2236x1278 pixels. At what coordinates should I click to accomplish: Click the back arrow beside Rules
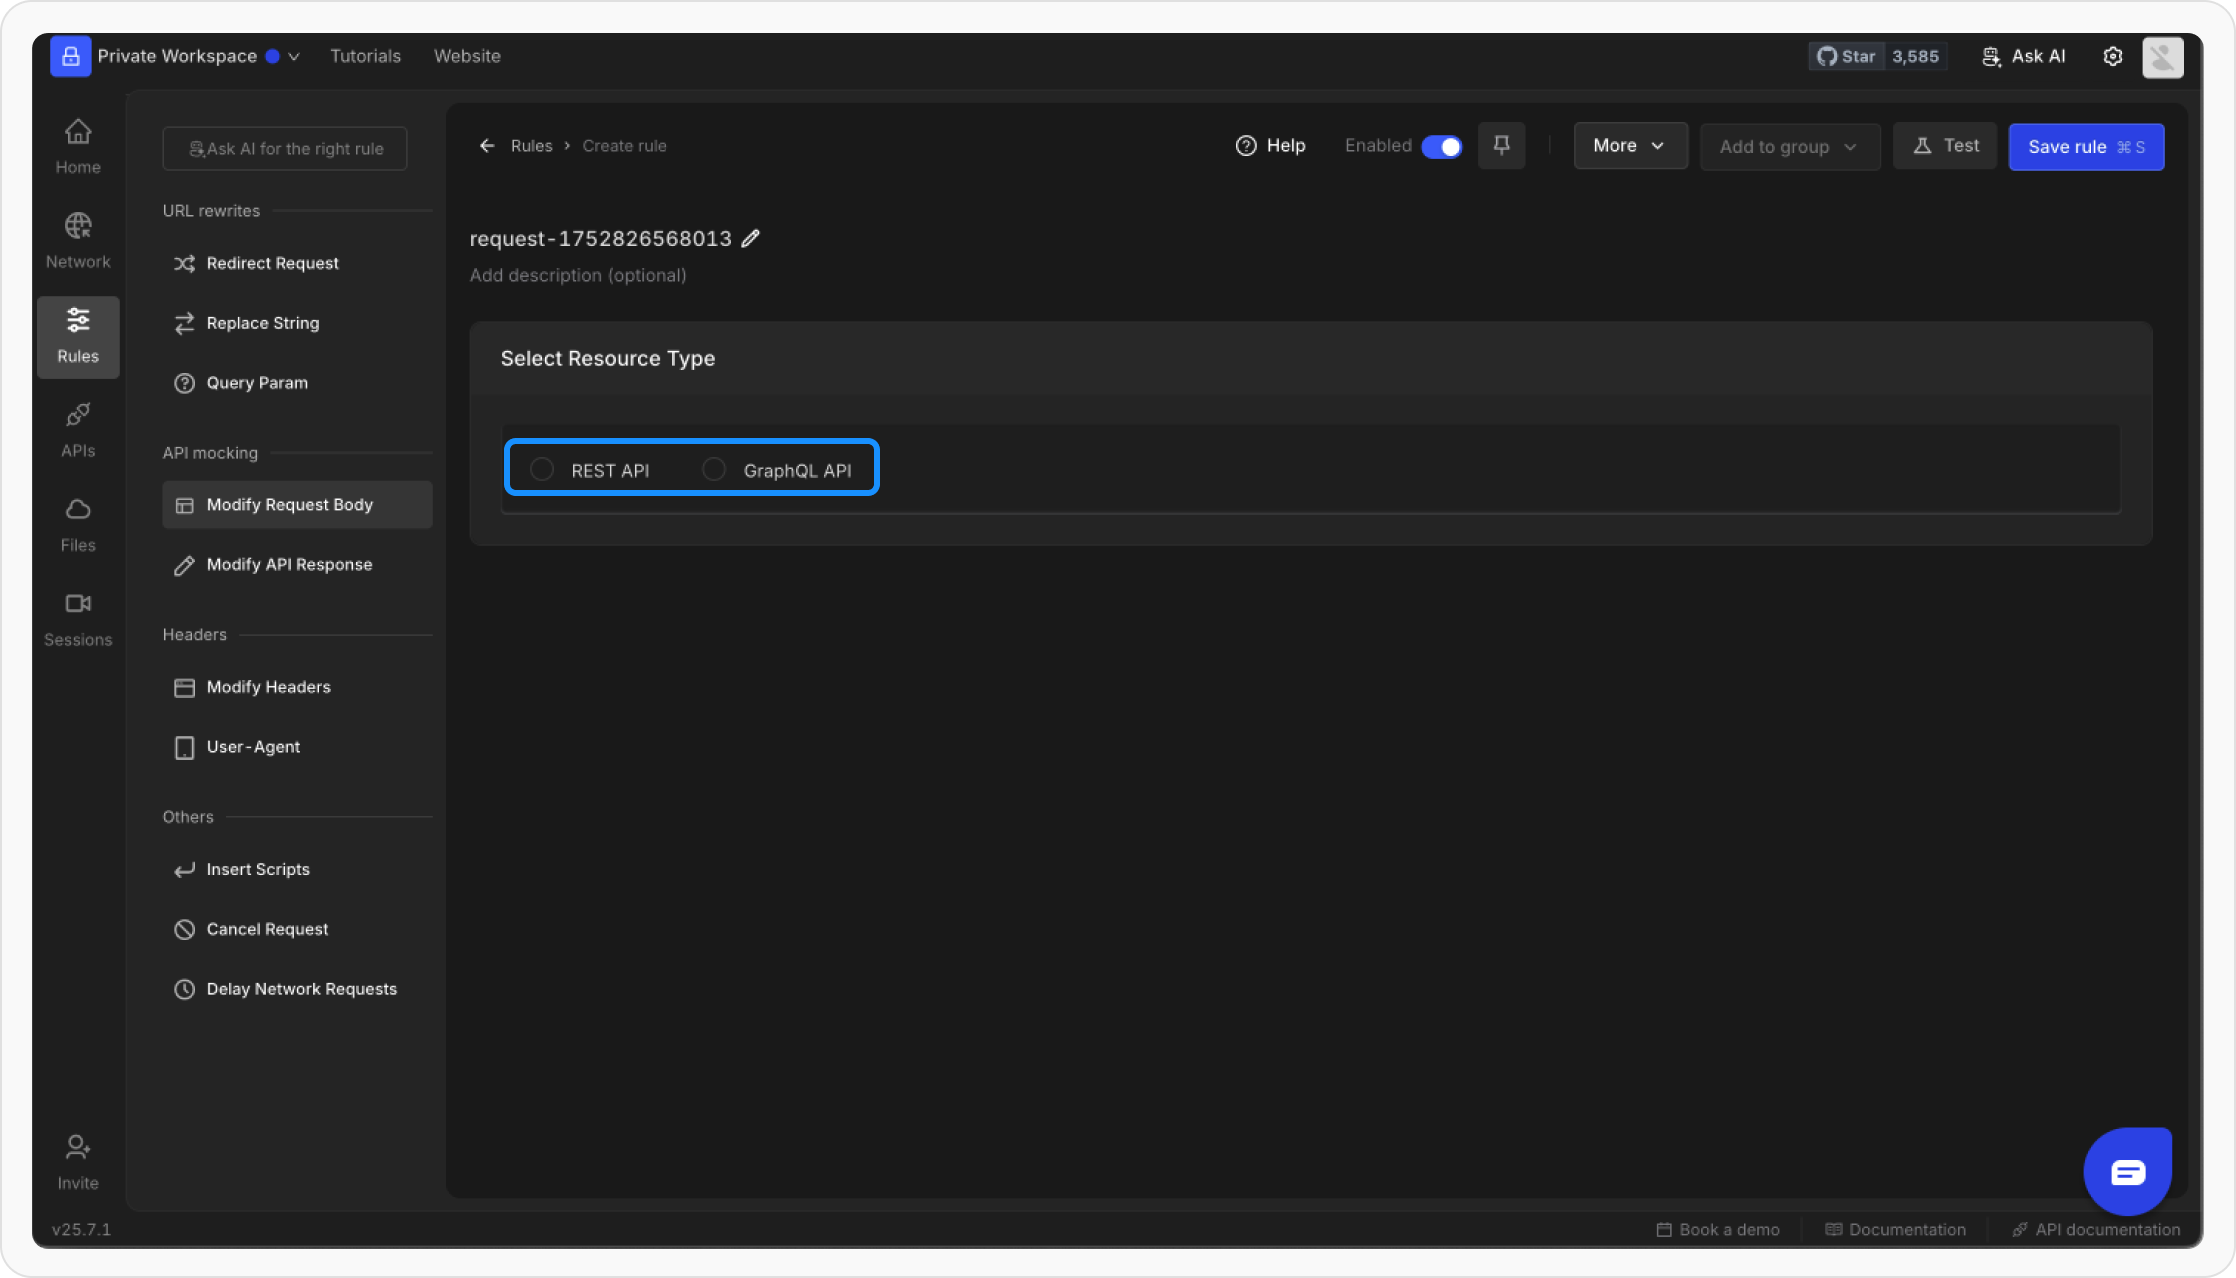pyautogui.click(x=487, y=146)
